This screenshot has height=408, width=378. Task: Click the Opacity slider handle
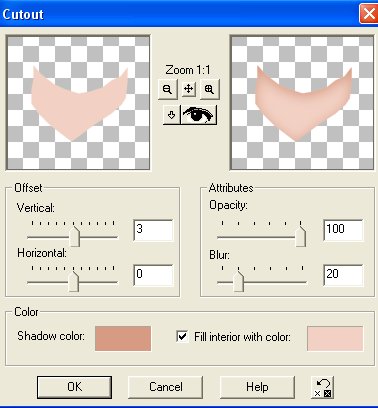301,236
